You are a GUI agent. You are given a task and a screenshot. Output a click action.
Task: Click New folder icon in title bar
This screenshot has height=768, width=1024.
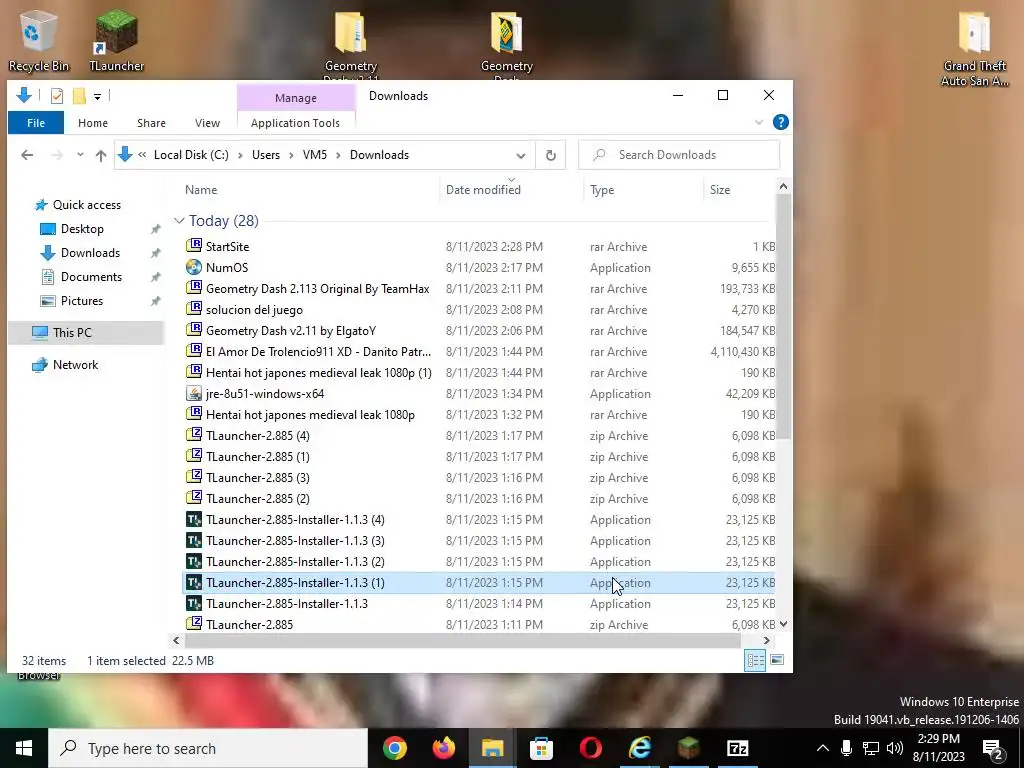click(x=79, y=96)
